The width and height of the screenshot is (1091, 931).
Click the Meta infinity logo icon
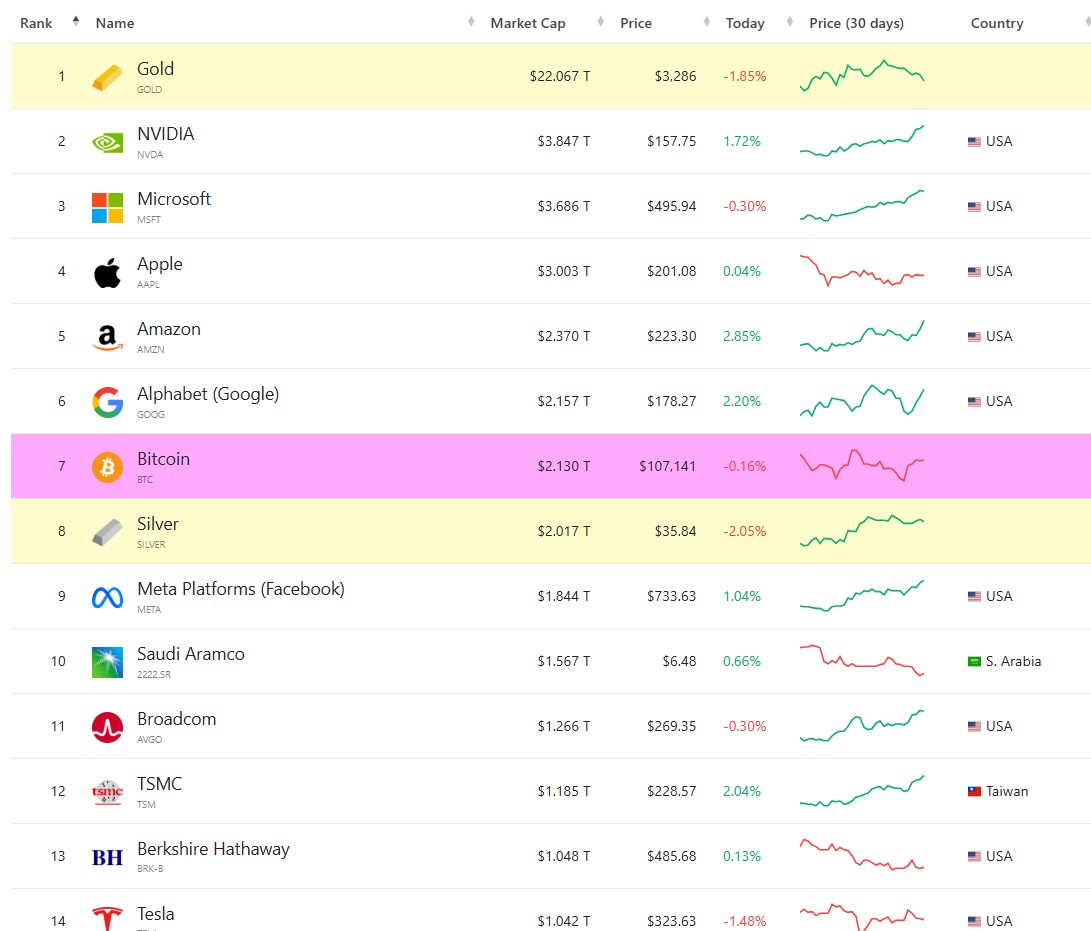(x=107, y=597)
